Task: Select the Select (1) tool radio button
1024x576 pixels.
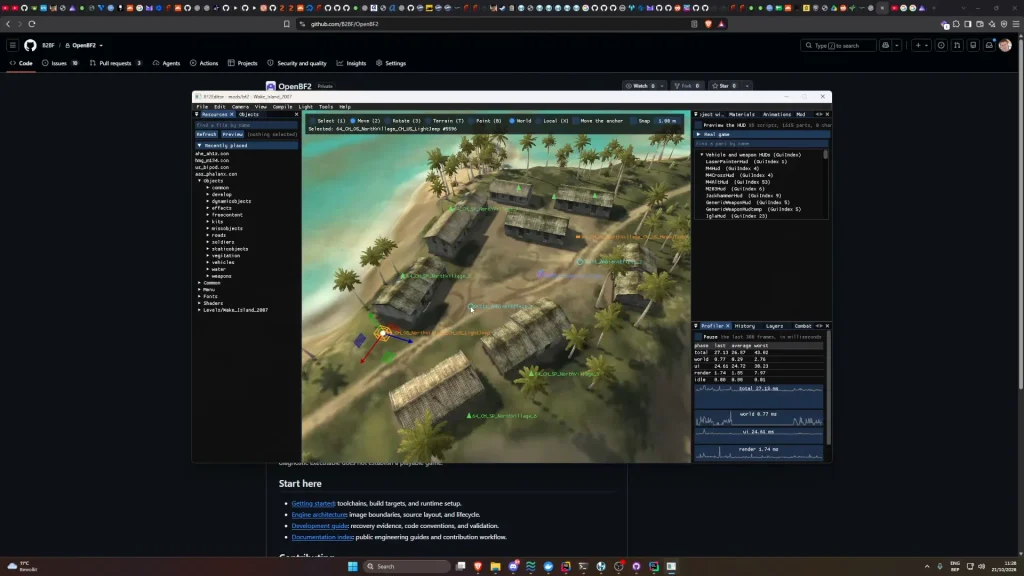Action: 313,121
